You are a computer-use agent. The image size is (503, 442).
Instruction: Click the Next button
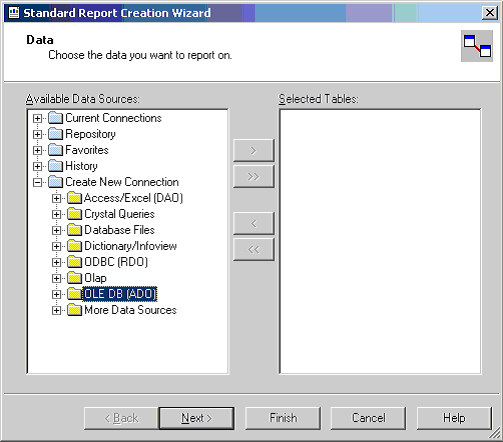[x=196, y=418]
